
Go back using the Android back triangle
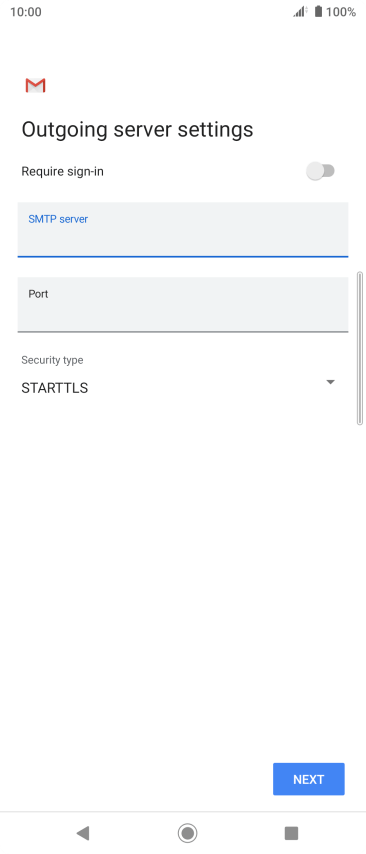coord(83,832)
